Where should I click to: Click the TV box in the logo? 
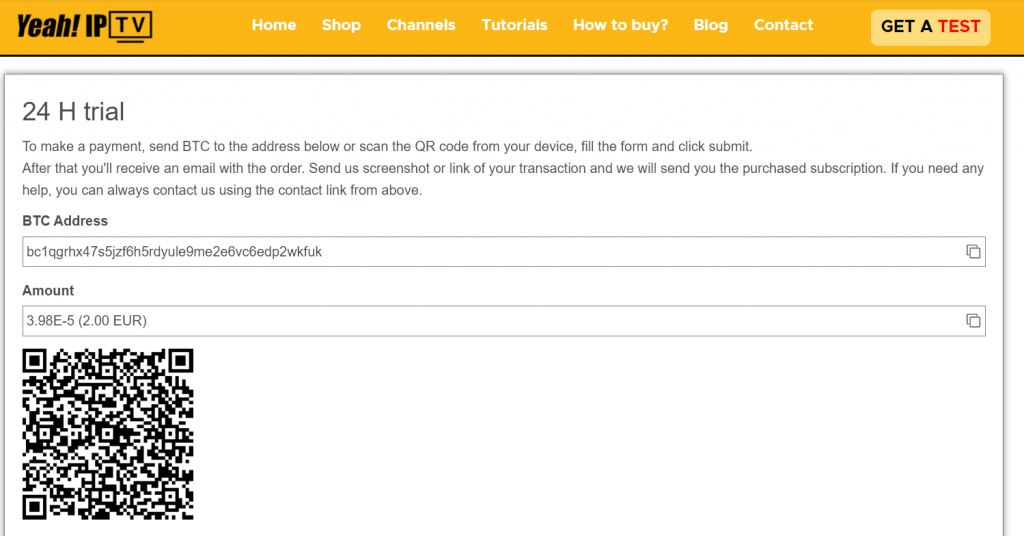coord(131,26)
